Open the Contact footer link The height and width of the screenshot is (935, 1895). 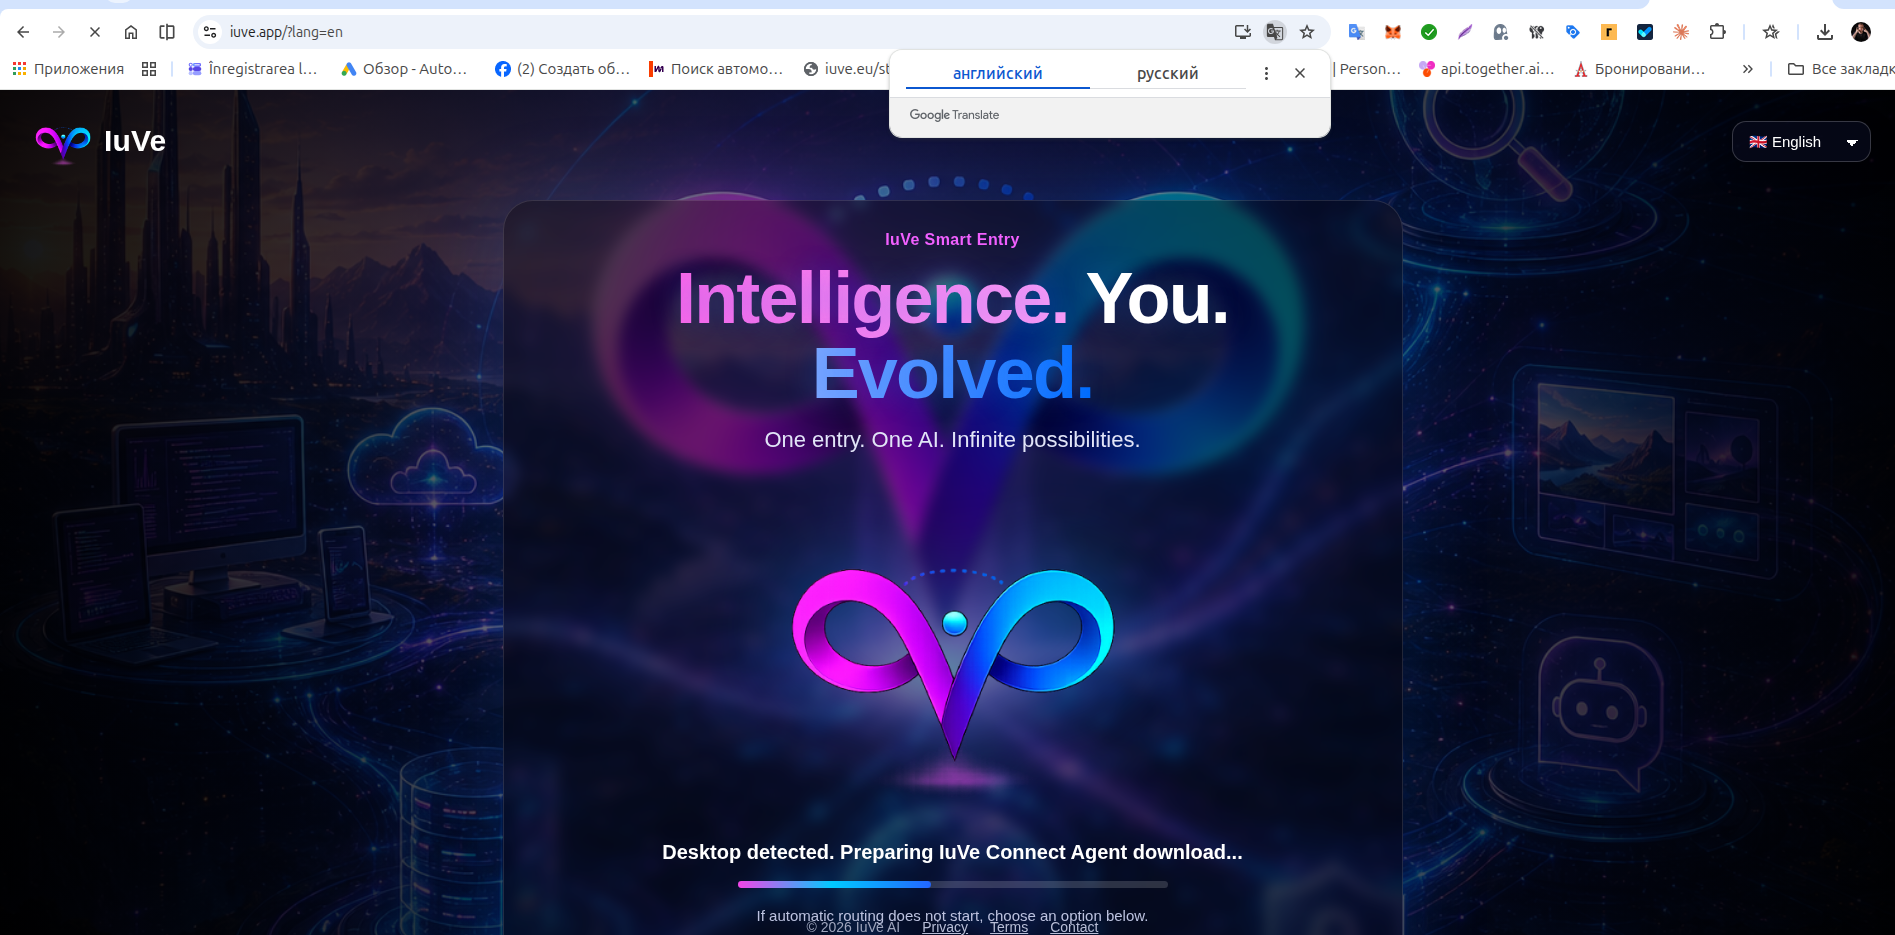[1074, 927]
